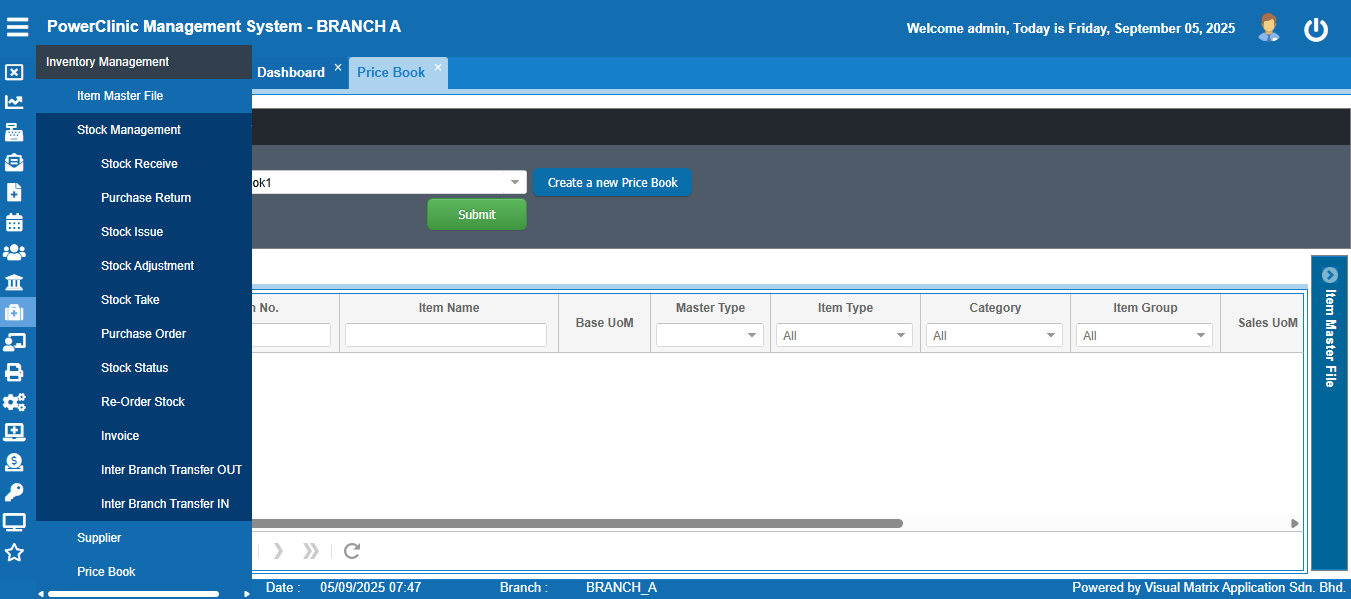Click Create a new Price Book button

612,182
